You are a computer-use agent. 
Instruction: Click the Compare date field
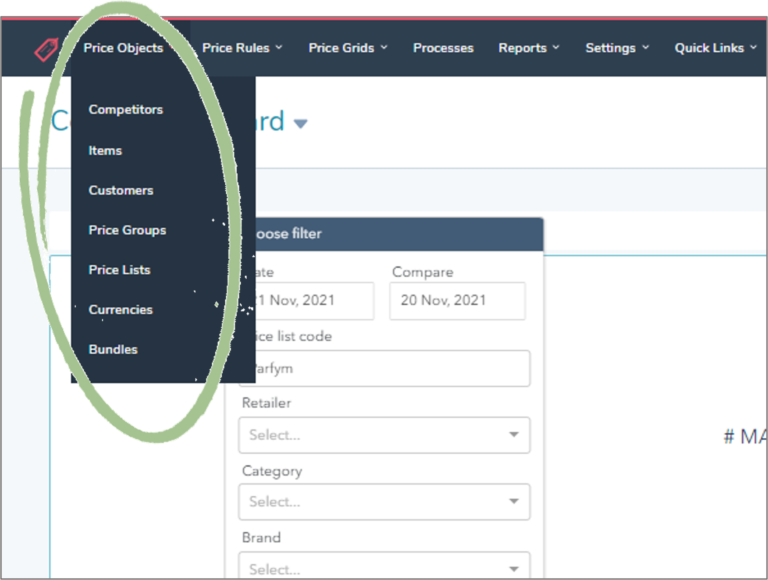(456, 301)
